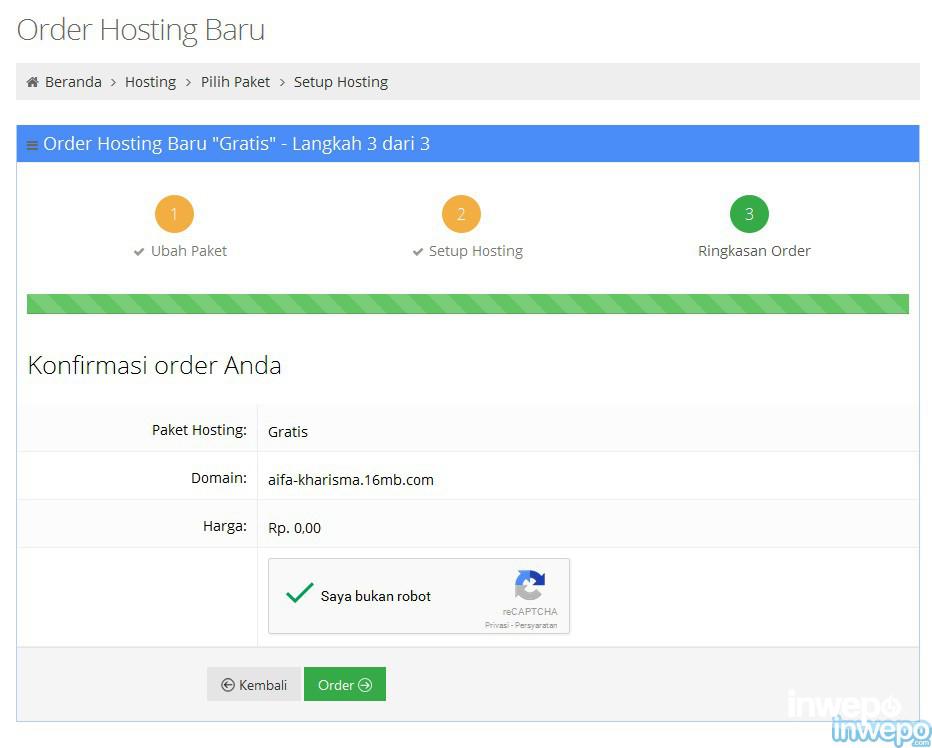The height and width of the screenshot is (748, 932).
Task: Click the Paket Hosting: label
Action: [199, 430]
